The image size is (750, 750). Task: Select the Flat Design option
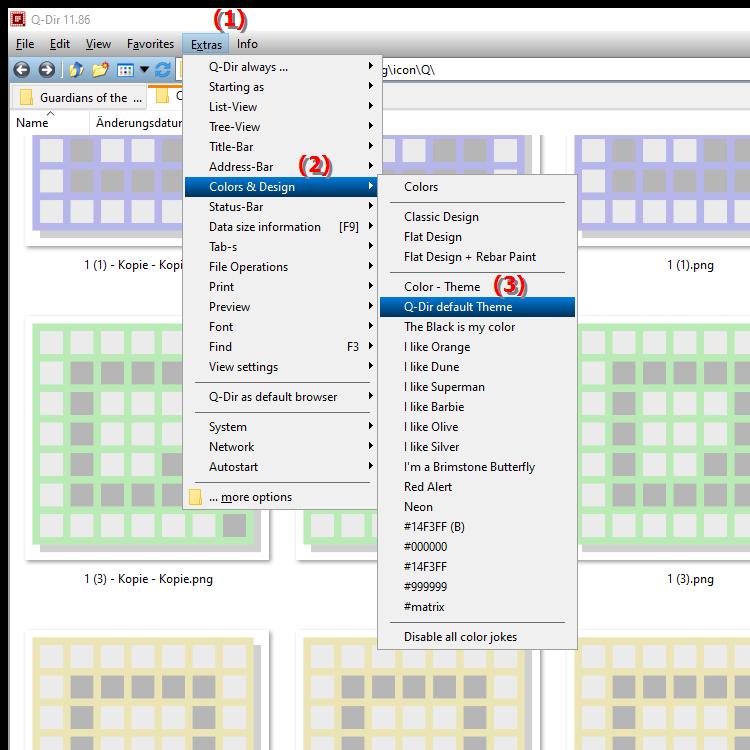[432, 237]
